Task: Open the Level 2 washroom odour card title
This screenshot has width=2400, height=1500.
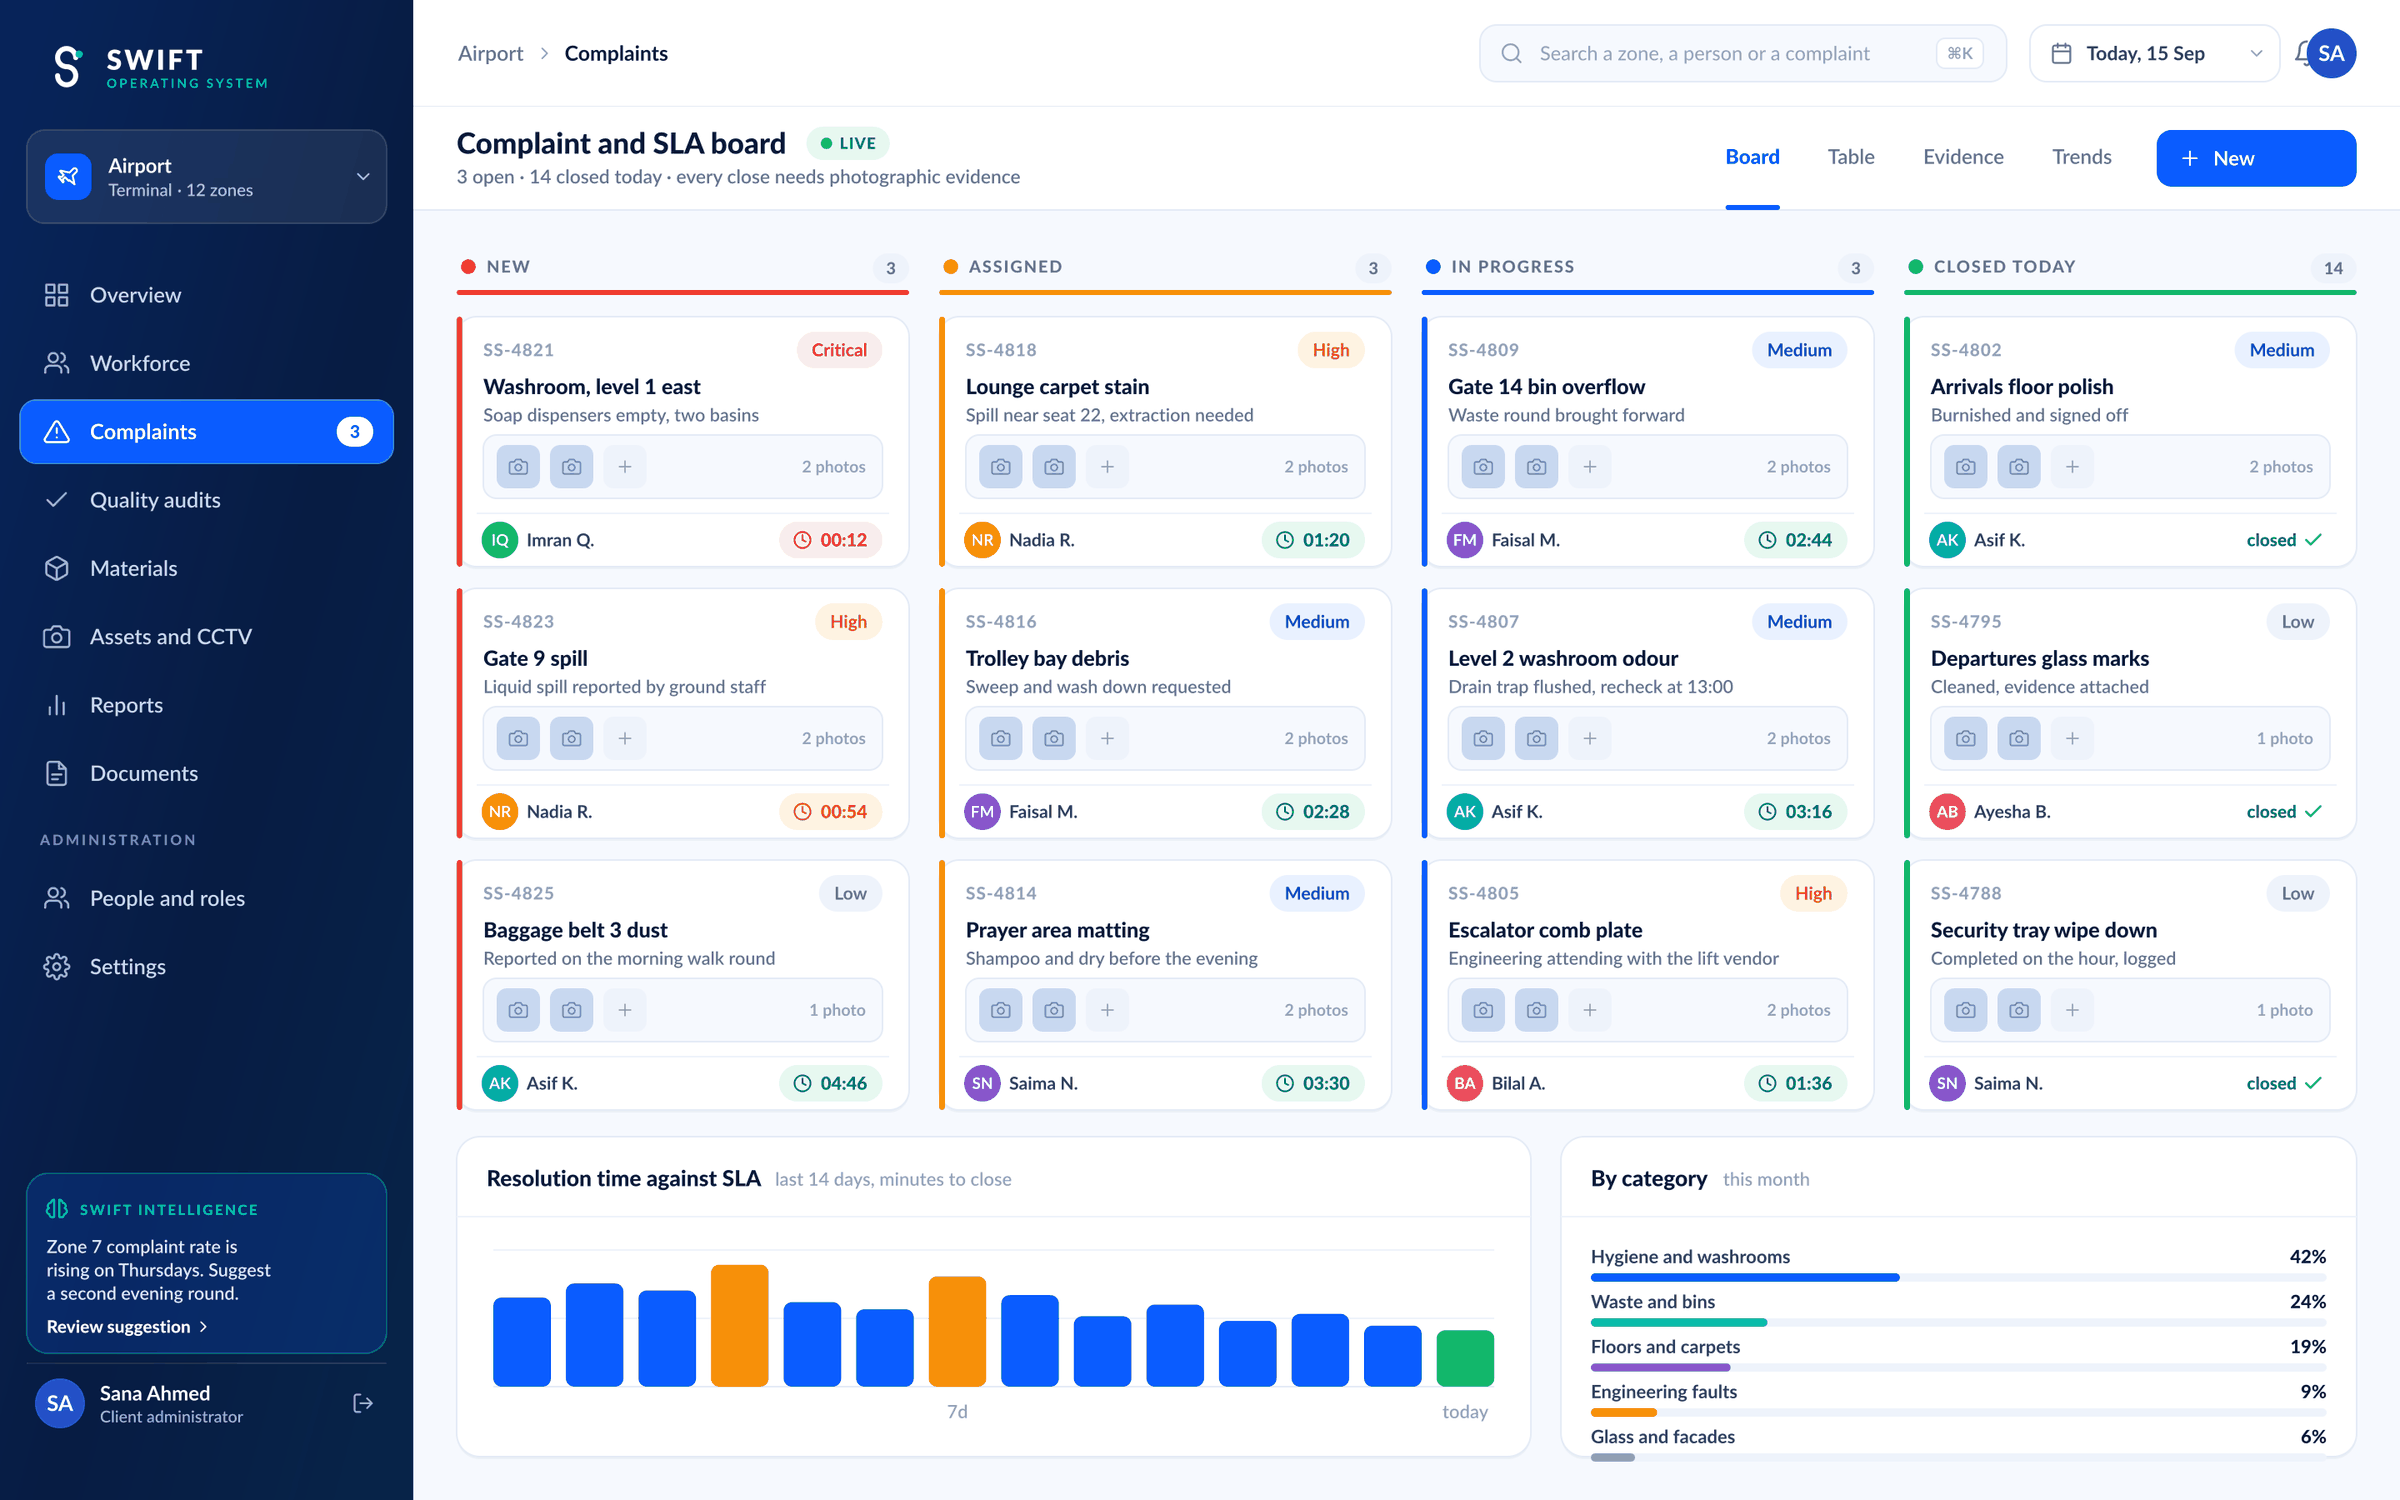Action: (x=1563, y=658)
